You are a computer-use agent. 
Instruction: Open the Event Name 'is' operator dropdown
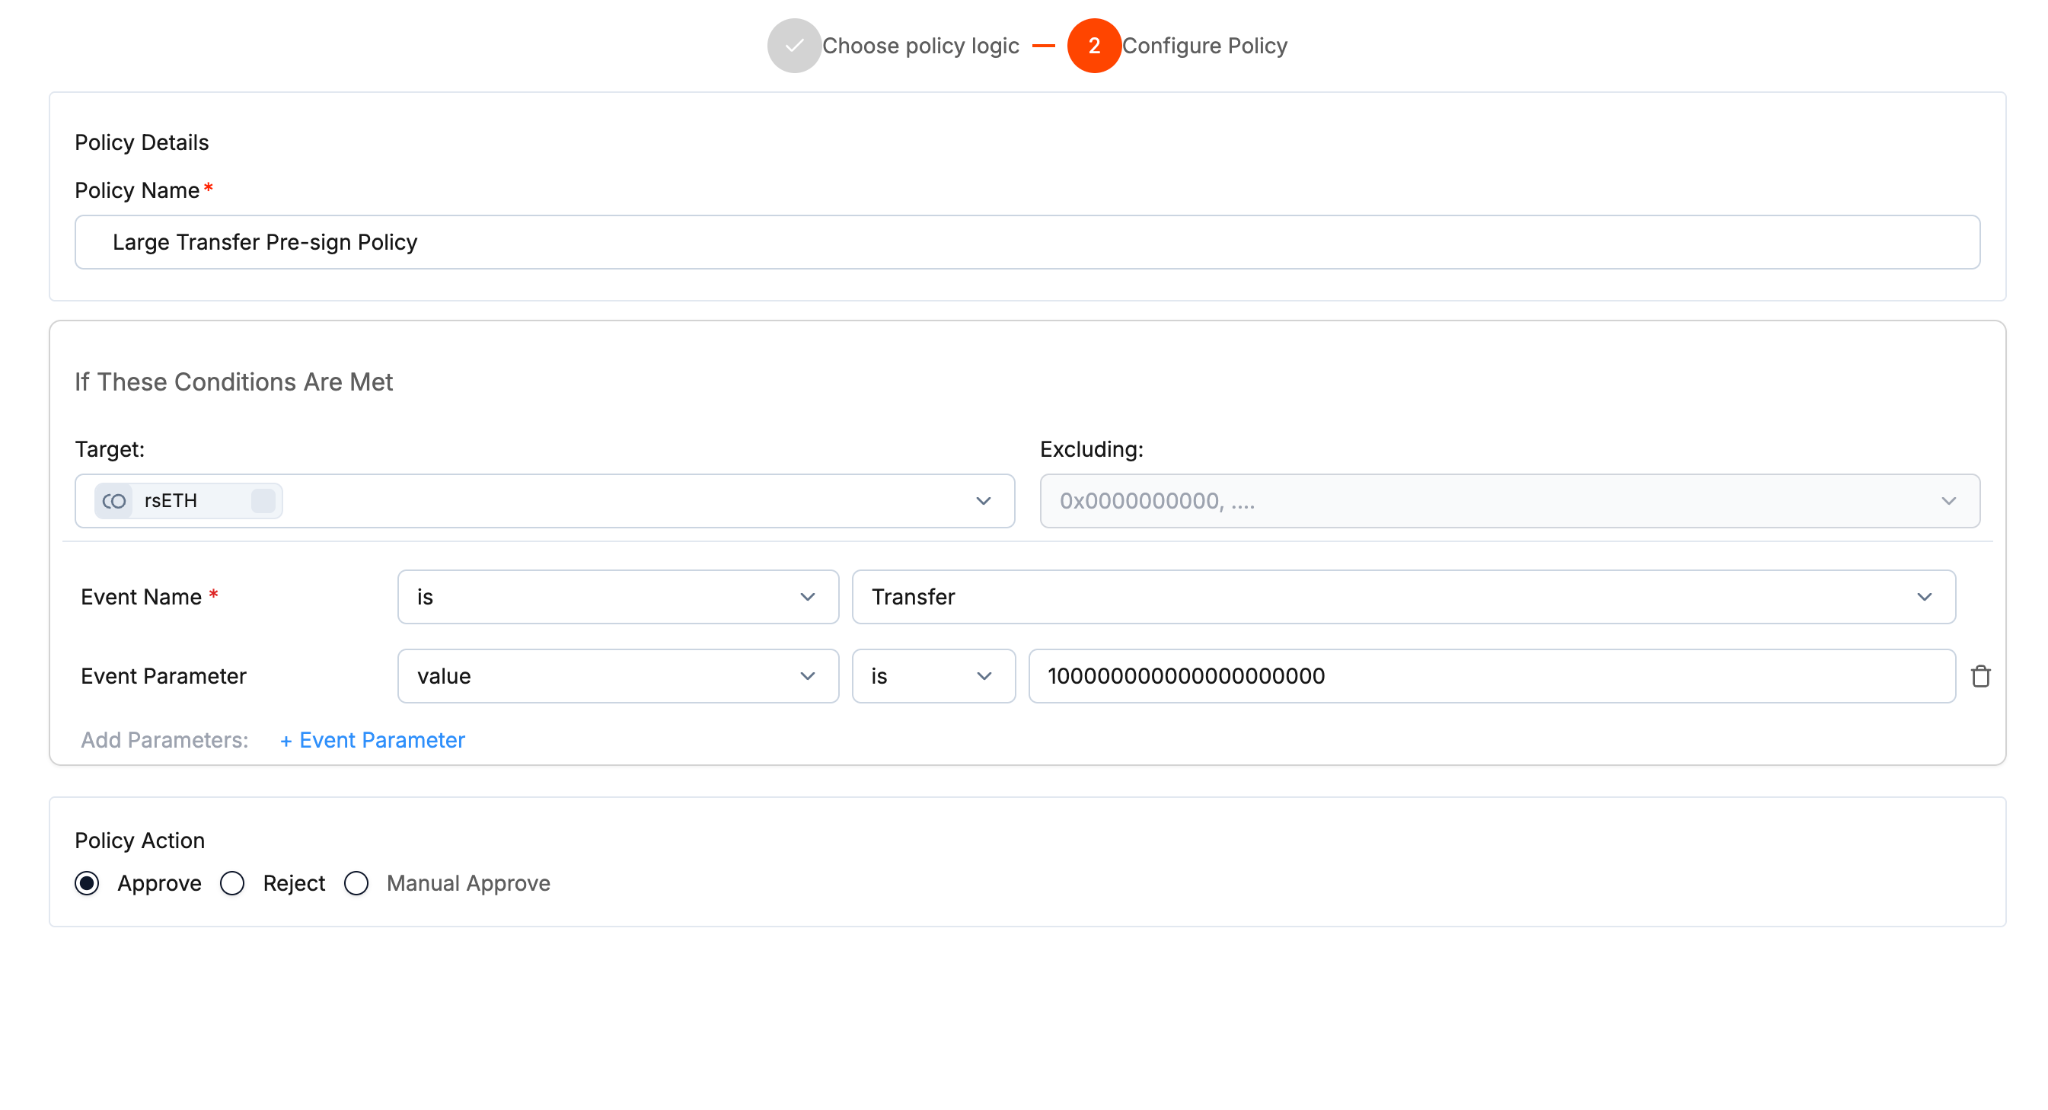point(617,597)
